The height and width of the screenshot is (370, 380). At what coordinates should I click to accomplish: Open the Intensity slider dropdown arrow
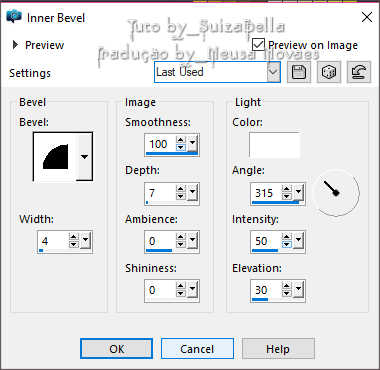click(x=298, y=241)
